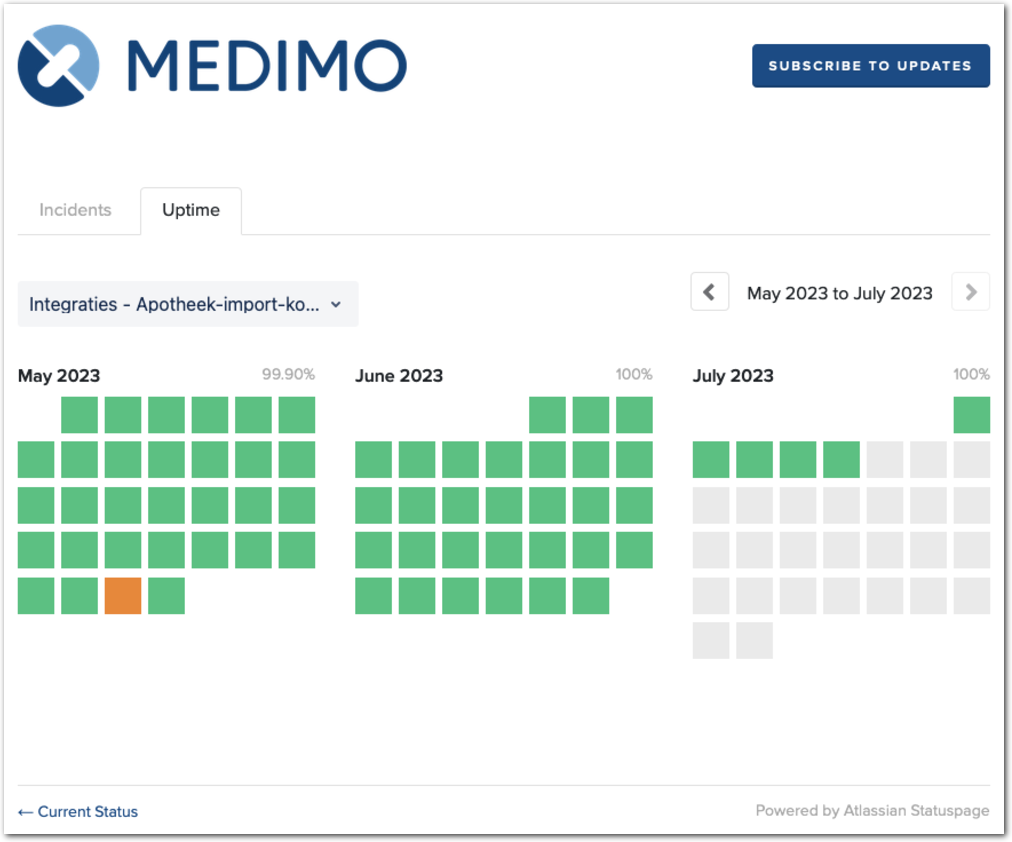The image size is (1012, 842).
Task: Switch to the Incidents tab
Action: [x=75, y=210]
